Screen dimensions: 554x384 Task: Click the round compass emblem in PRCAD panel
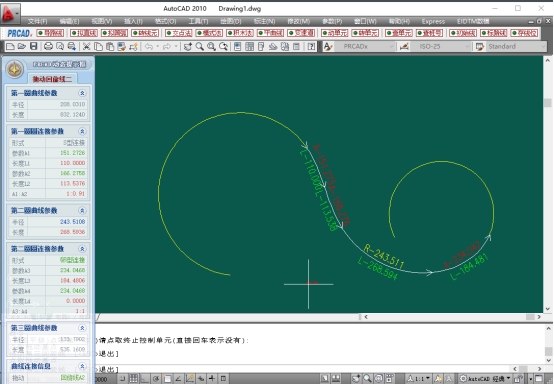click(14, 69)
